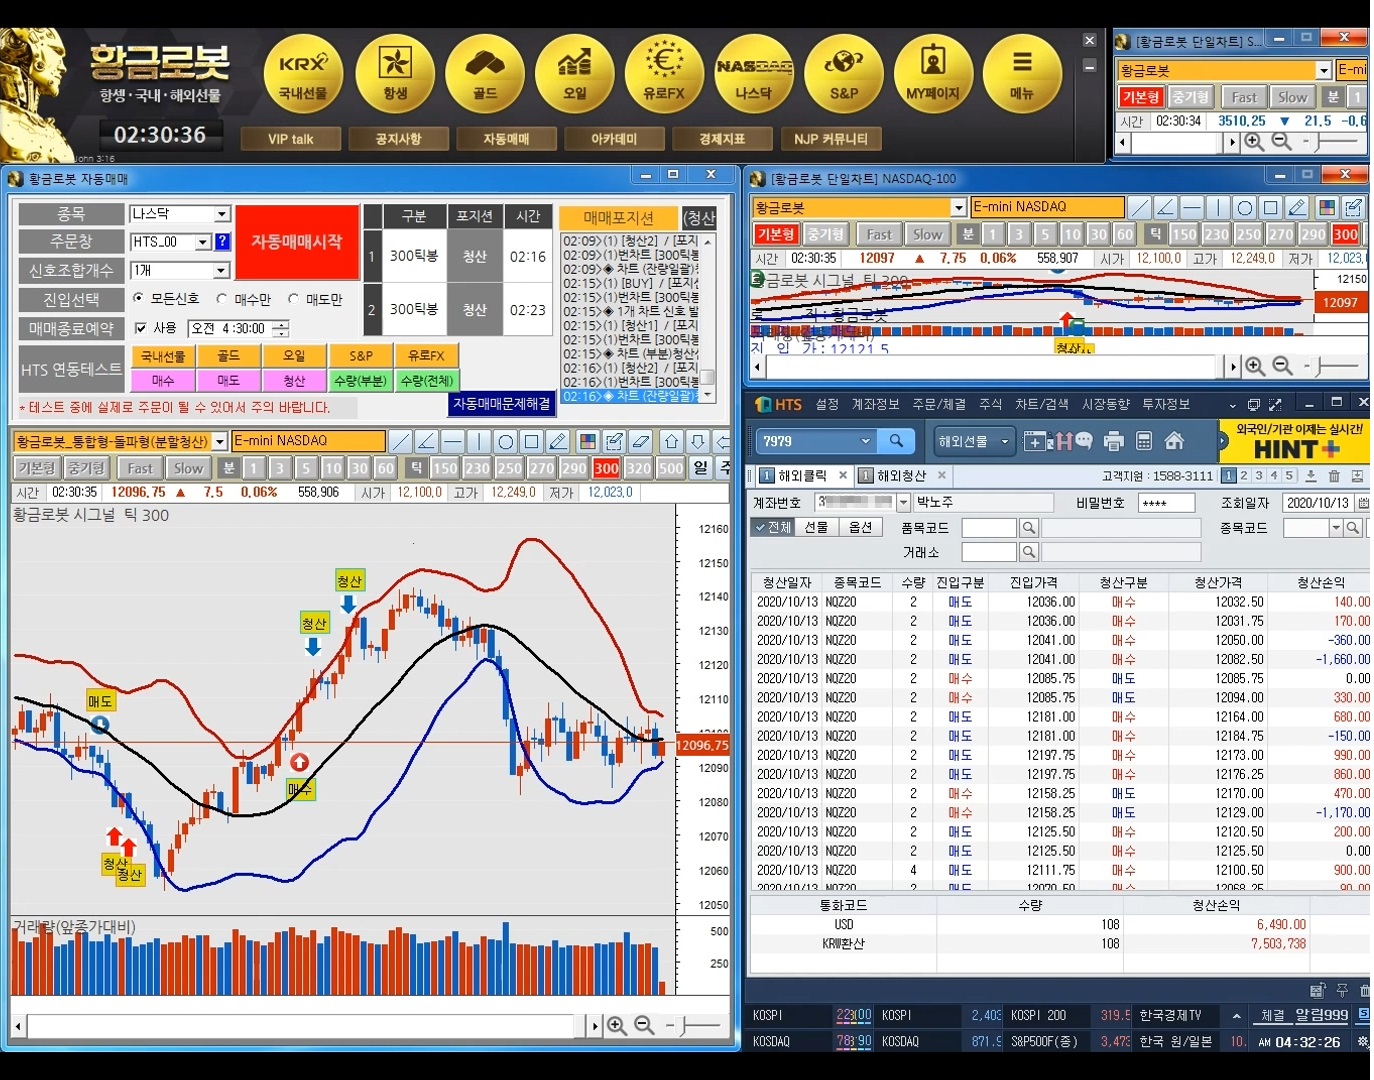The width and height of the screenshot is (1374, 1080).
Task: Click the bottom chart horizontal scrollbar
Action: click(x=304, y=1026)
